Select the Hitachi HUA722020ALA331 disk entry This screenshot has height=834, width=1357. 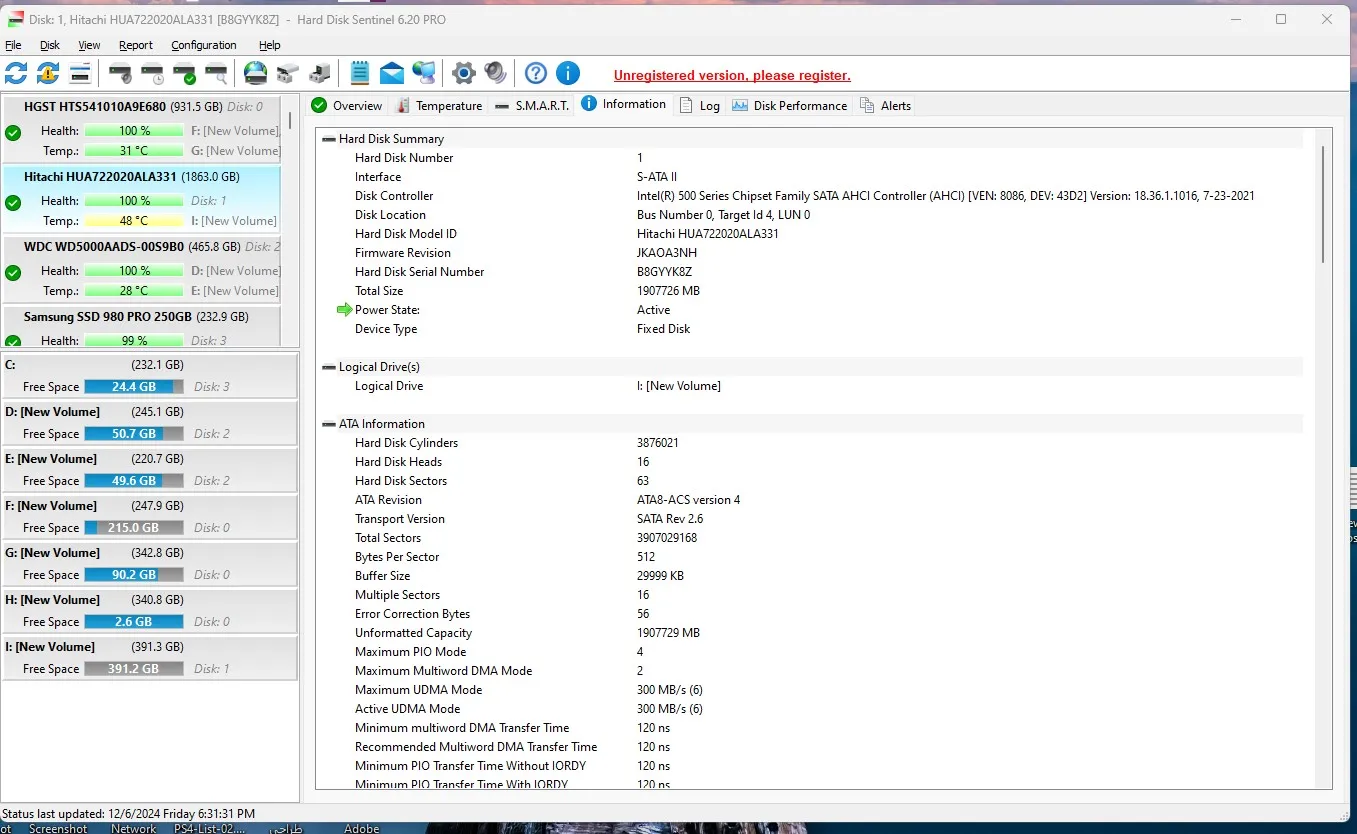[x=142, y=199]
